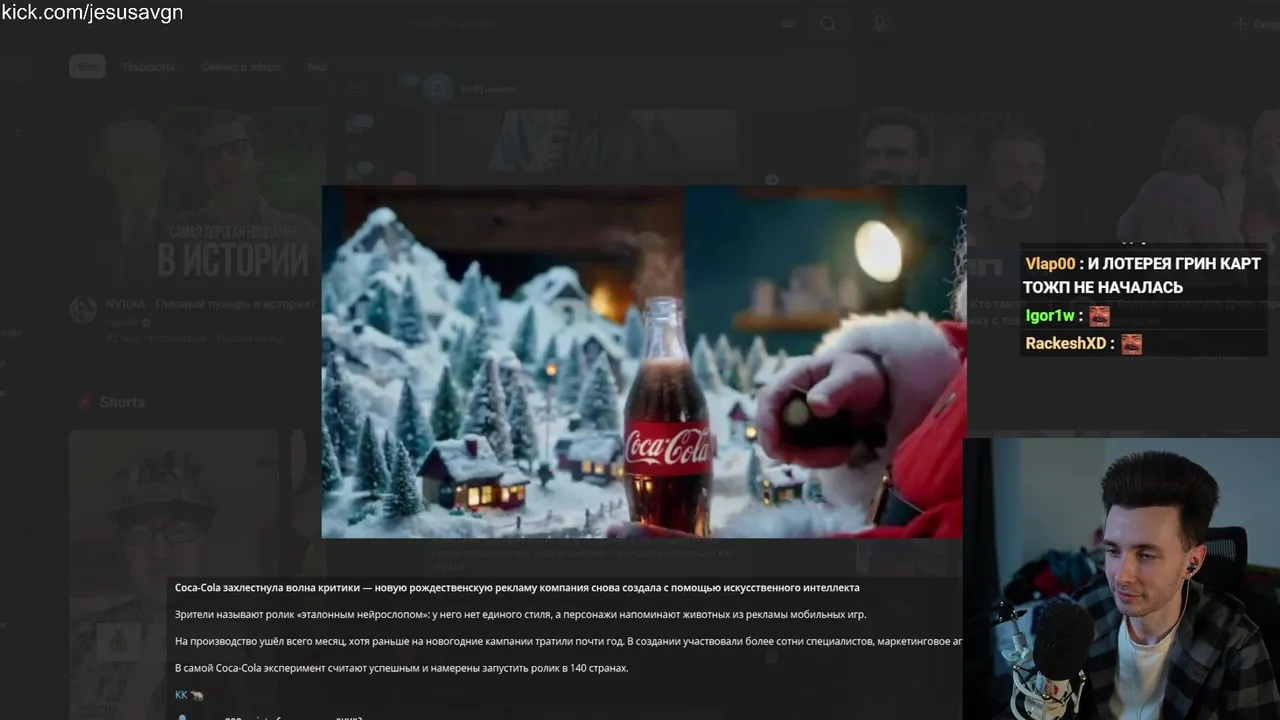The height and width of the screenshot is (720, 1280).
Task: Open Telegram hamburger menu icon
Action: tap(352, 89)
